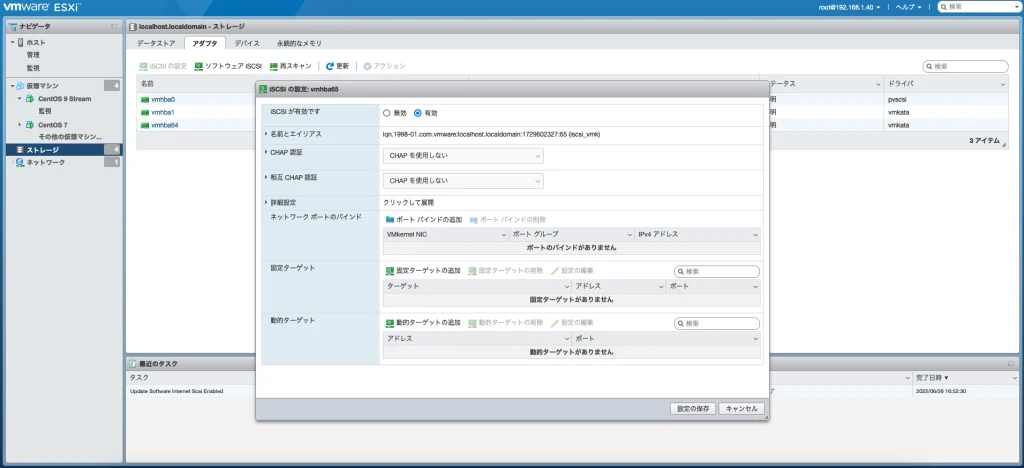Click the localhost.localdomain storage title icon
The height and width of the screenshot is (468, 1024).
tap(133, 26)
